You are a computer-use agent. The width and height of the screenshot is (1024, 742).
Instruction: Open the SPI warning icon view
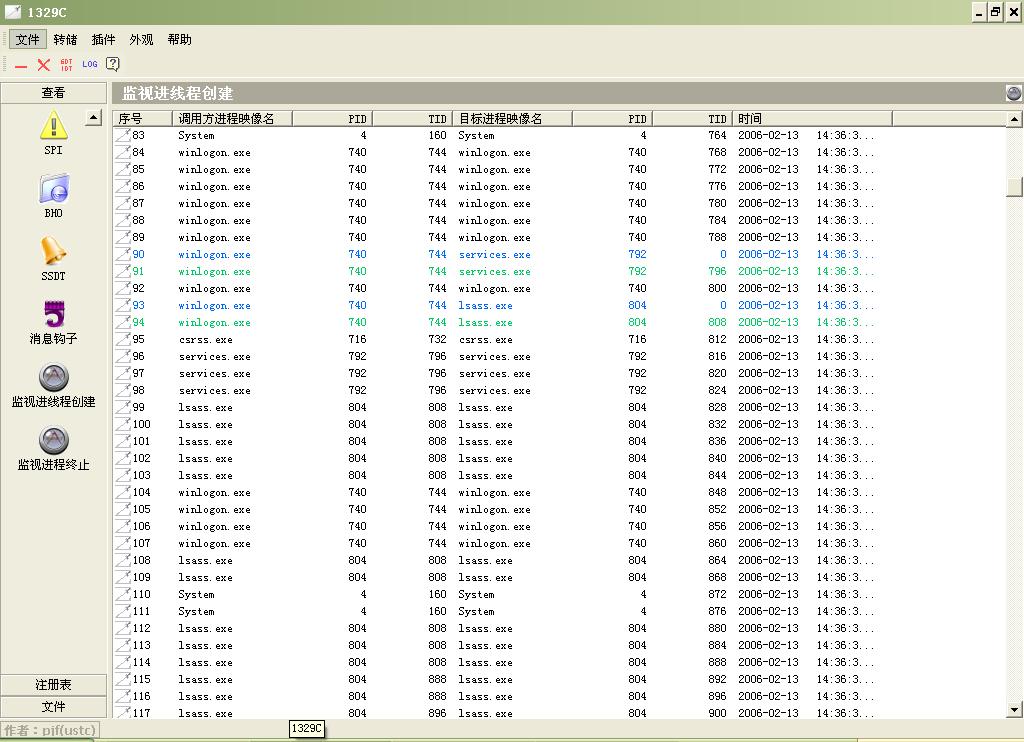pyautogui.click(x=53, y=127)
